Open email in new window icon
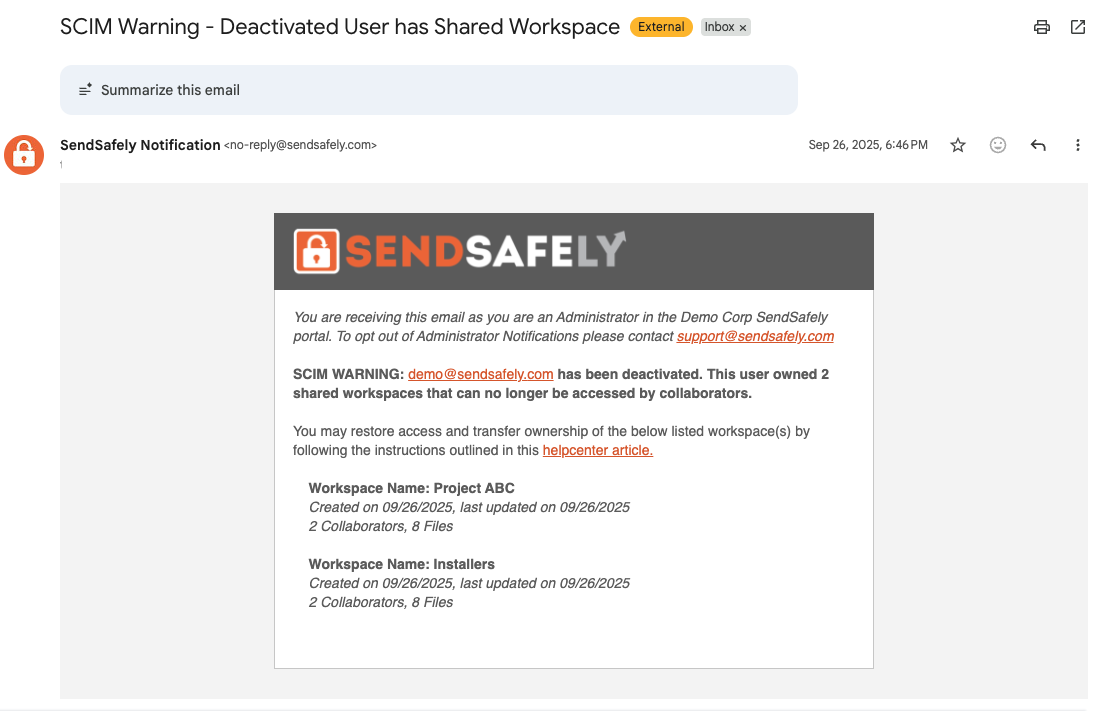 coord(1077,27)
